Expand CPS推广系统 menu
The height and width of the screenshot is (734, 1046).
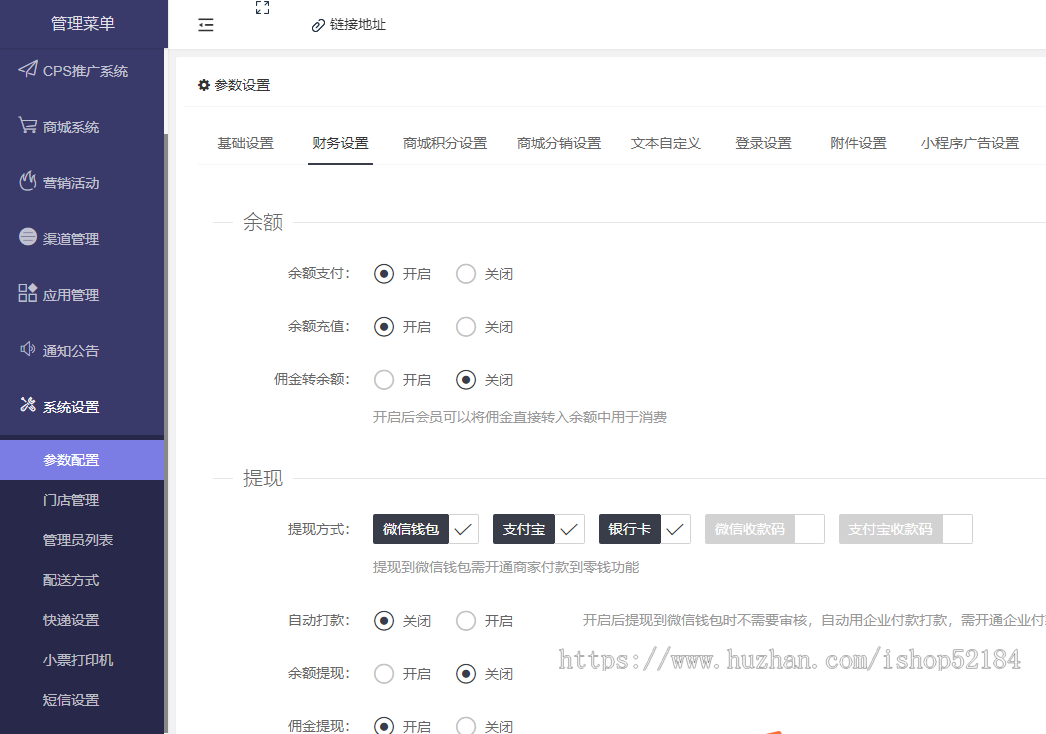coord(82,70)
